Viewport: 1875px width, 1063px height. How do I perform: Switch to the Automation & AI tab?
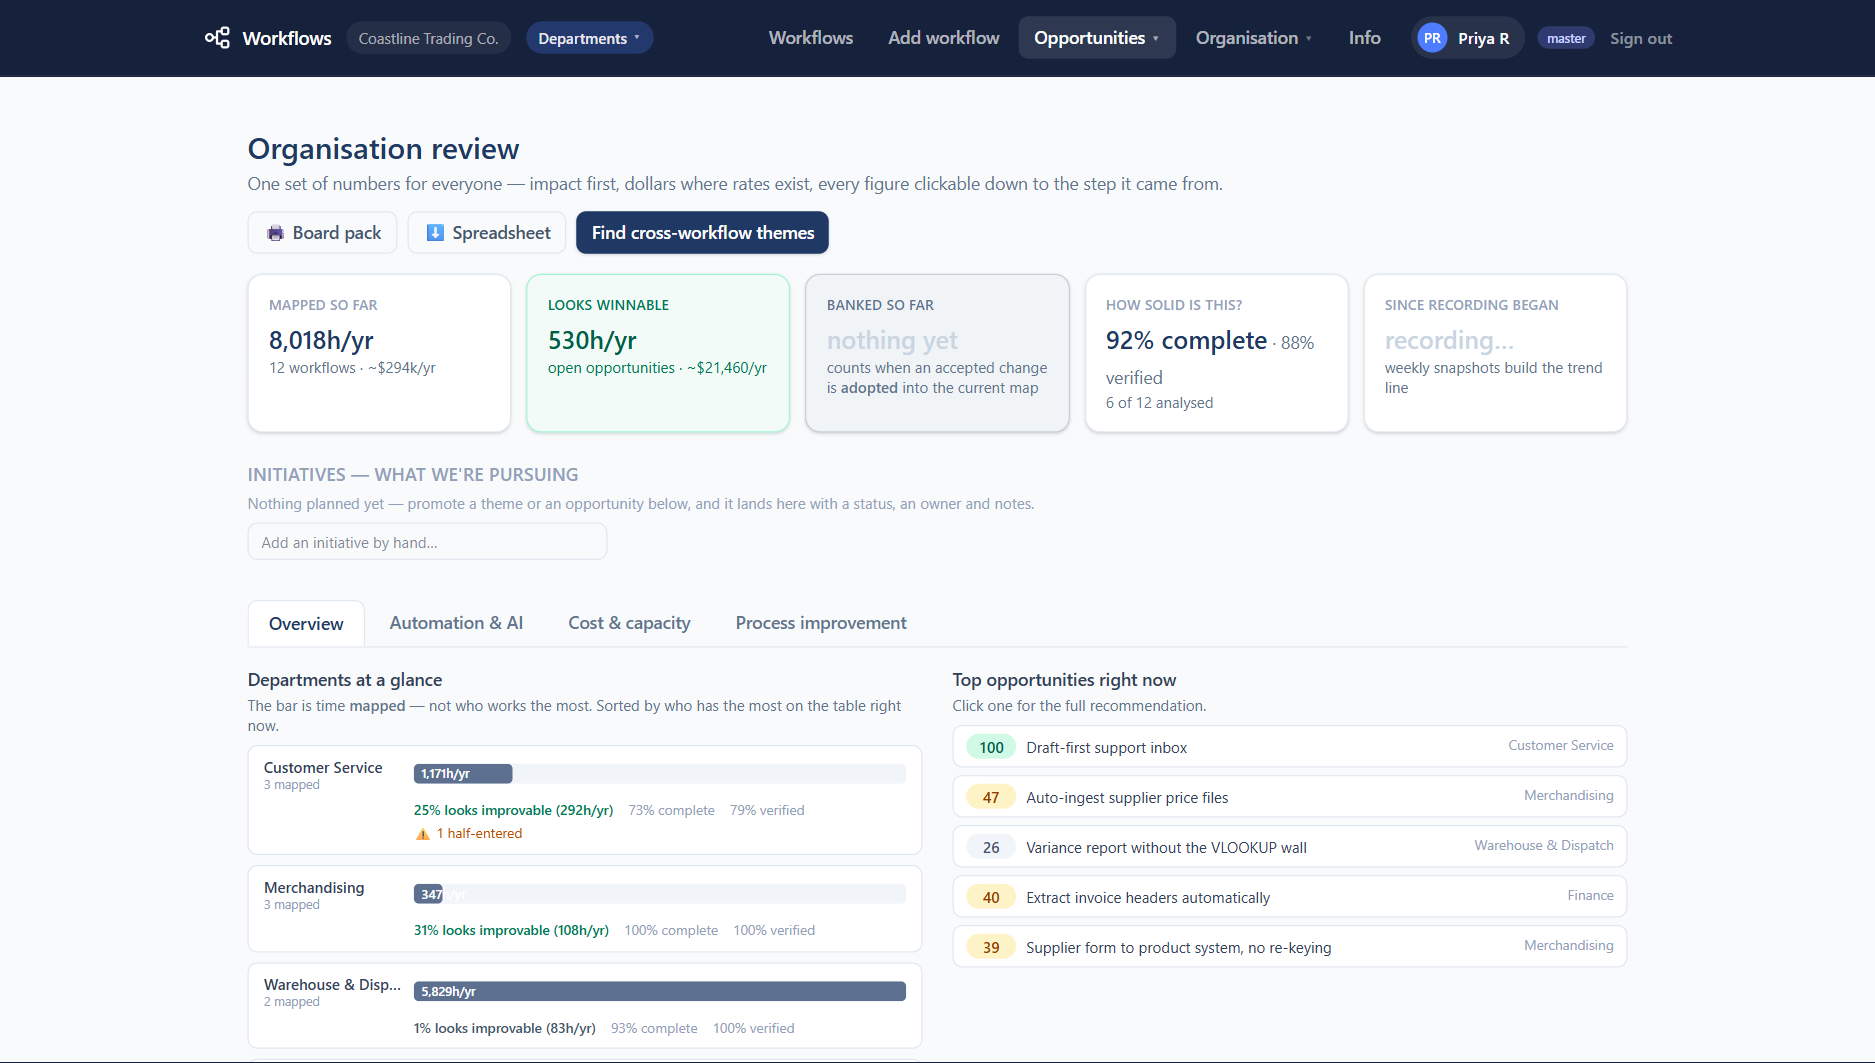tap(456, 623)
